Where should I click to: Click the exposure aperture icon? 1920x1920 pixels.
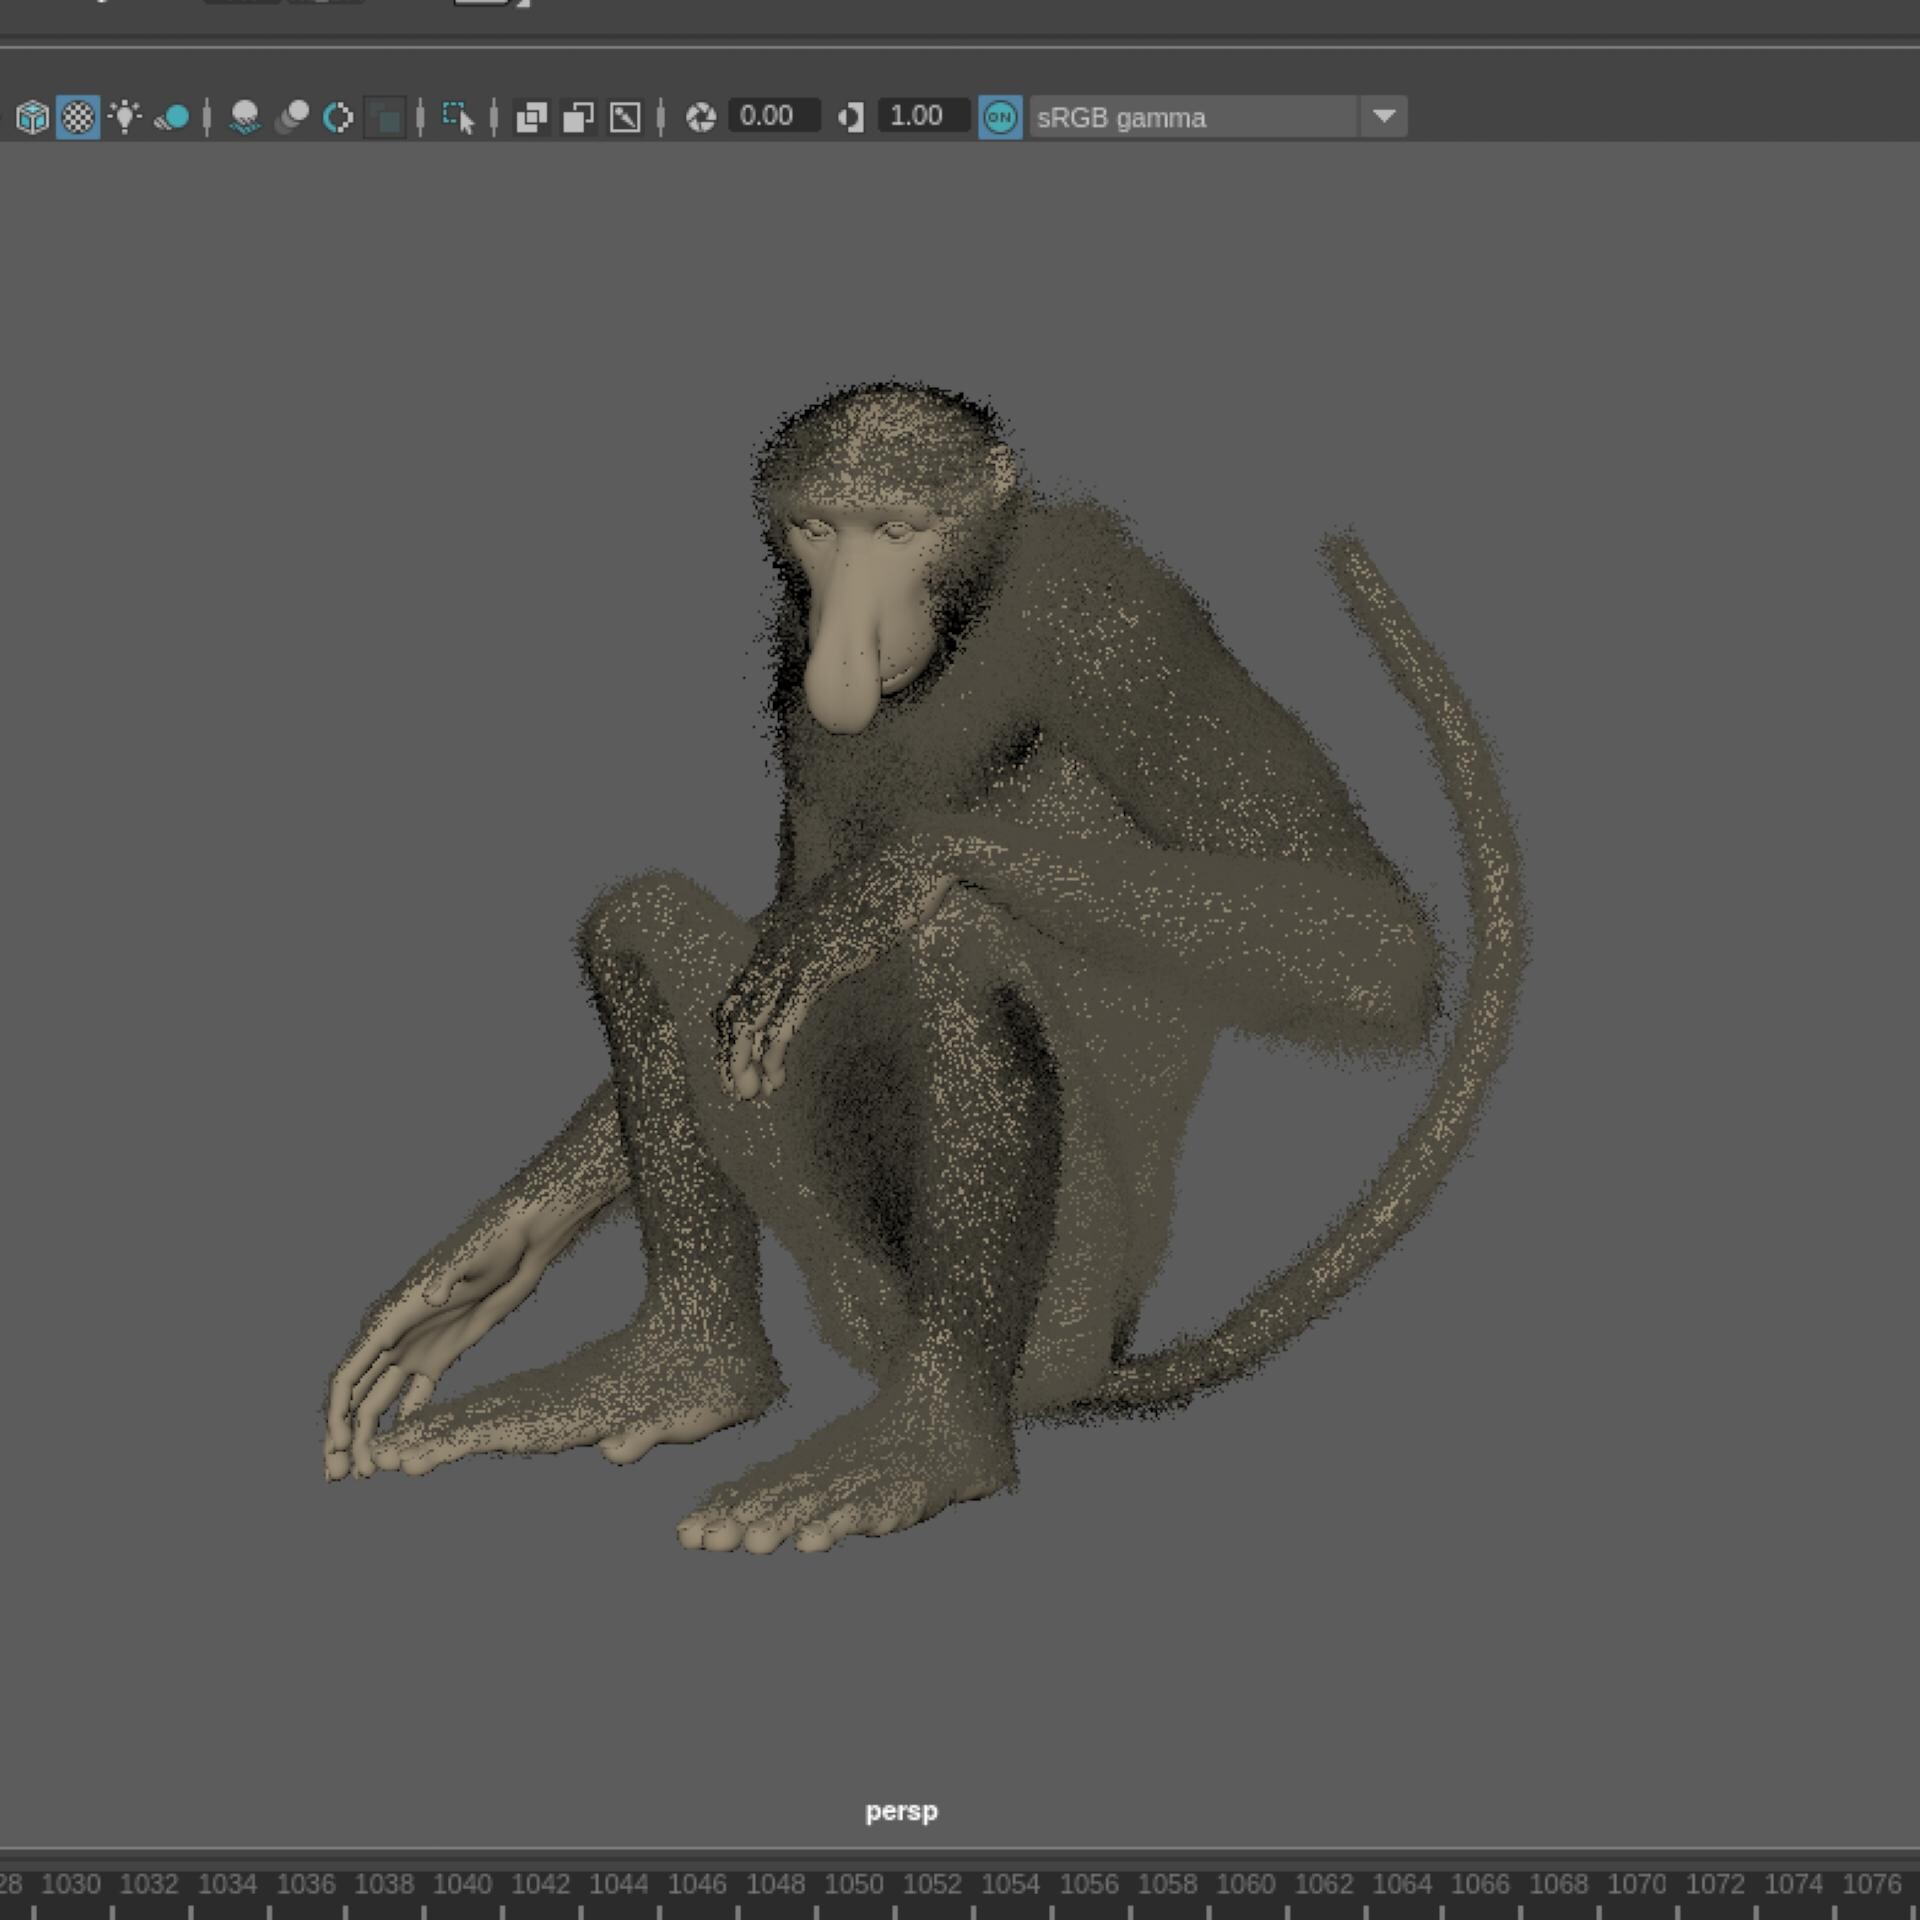tap(701, 117)
